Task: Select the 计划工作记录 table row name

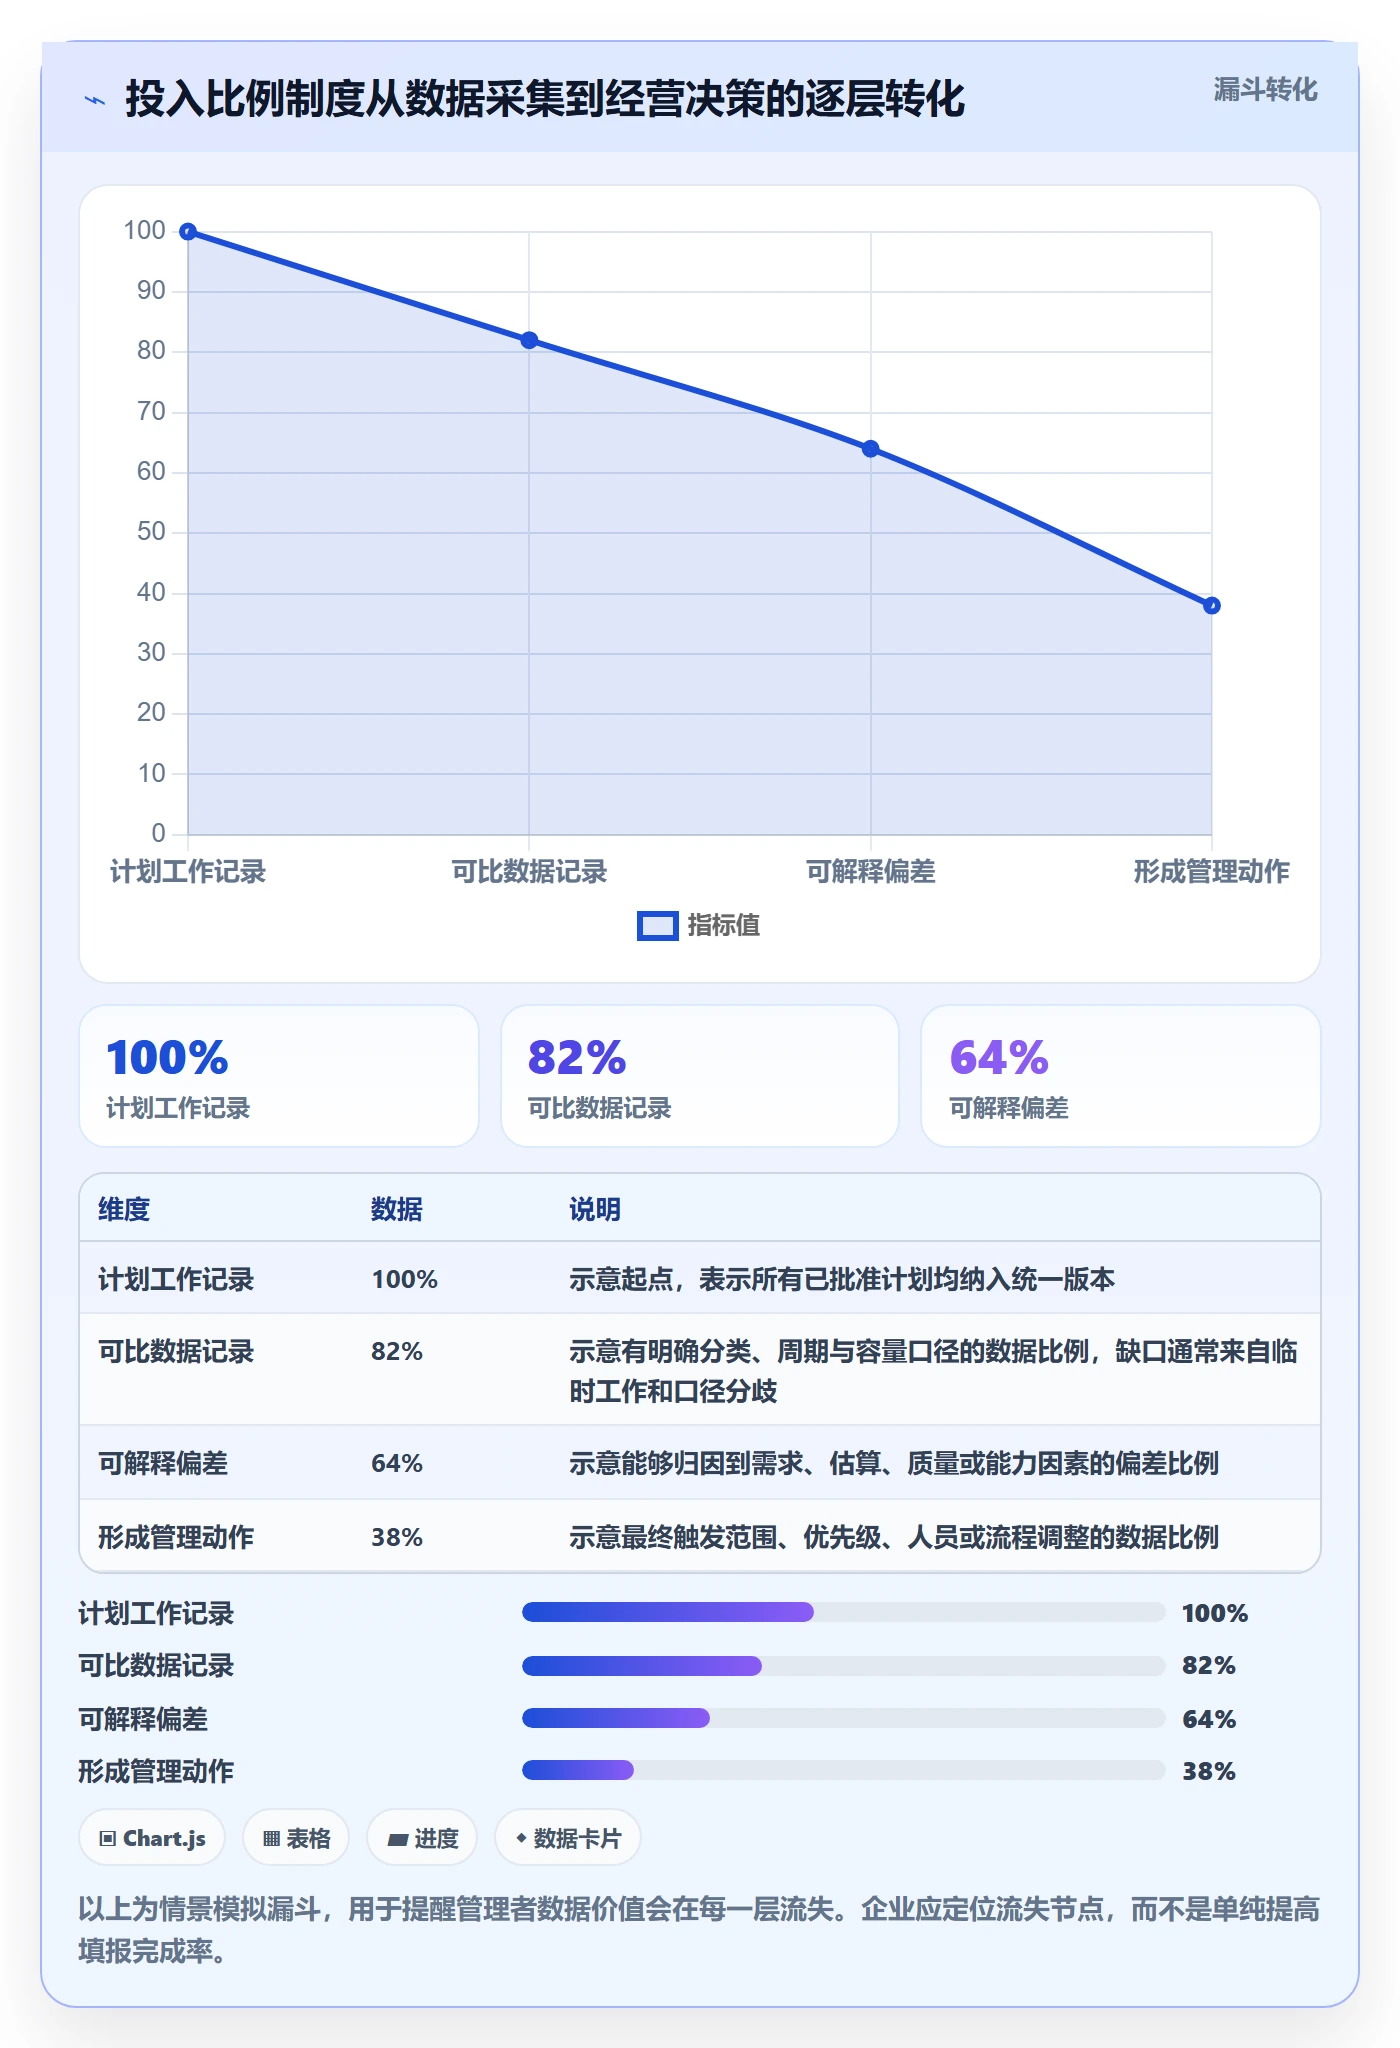Action: (x=176, y=1280)
